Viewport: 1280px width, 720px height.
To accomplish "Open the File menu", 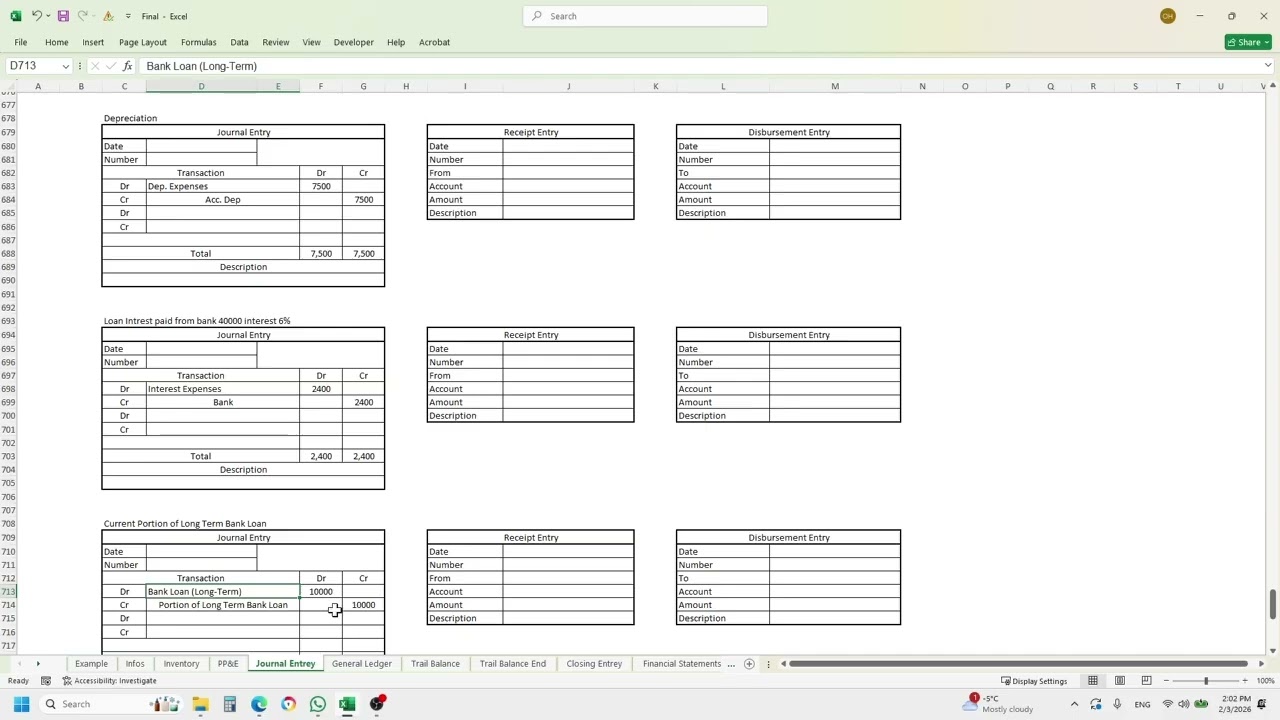I will 20,42.
